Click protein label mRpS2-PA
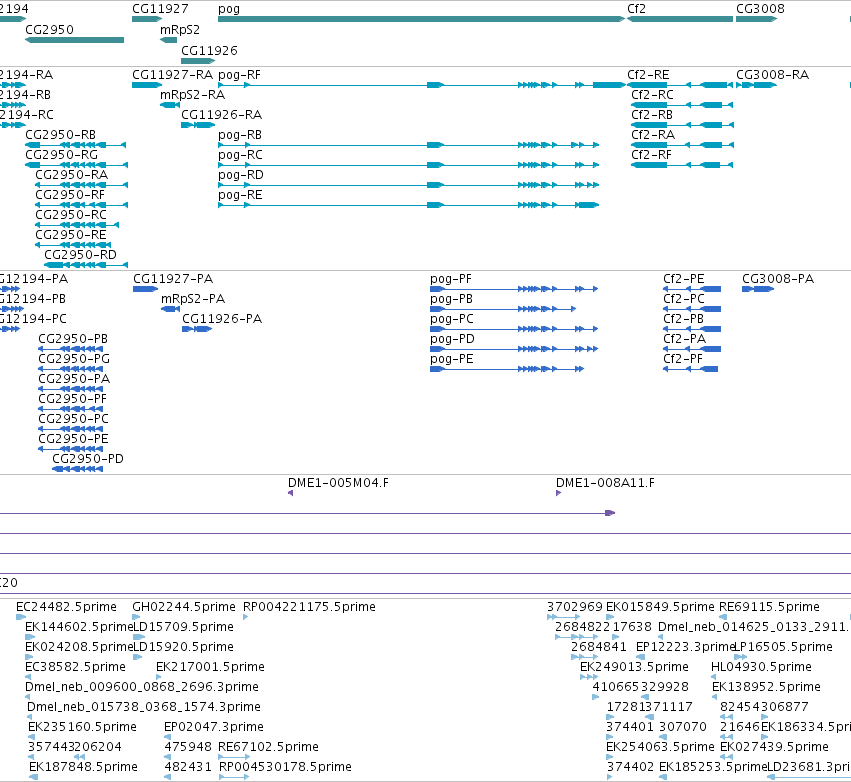 tap(193, 299)
